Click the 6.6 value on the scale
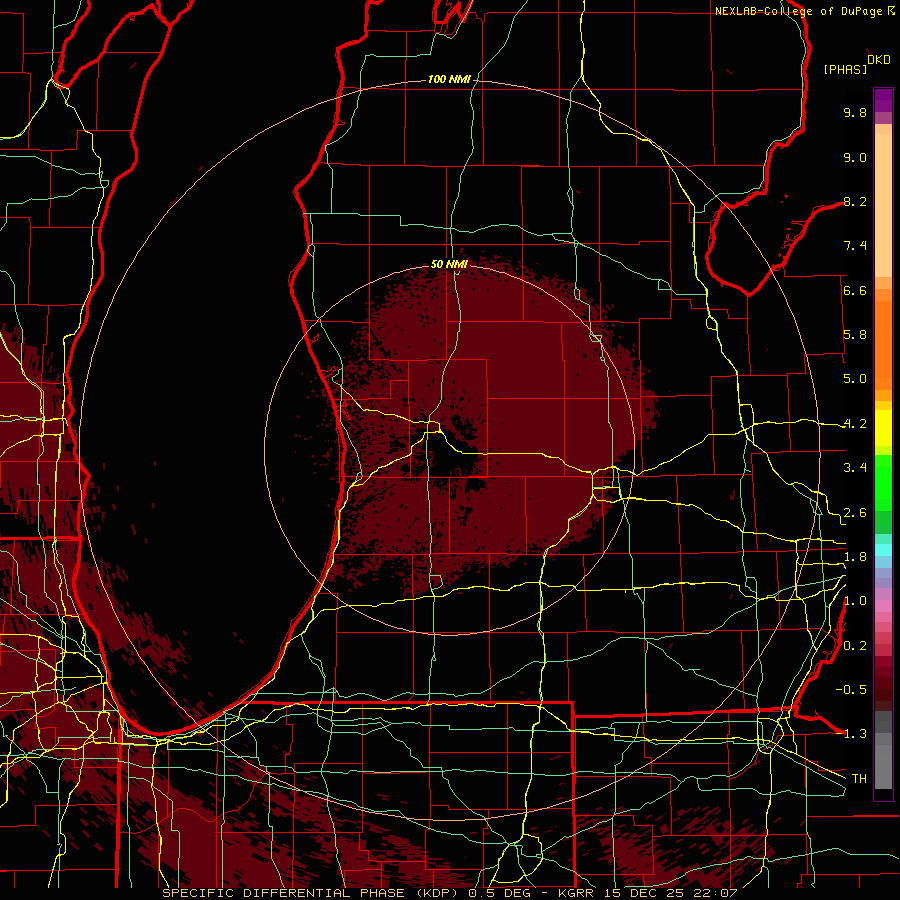The width and height of the screenshot is (900, 900). (x=855, y=290)
